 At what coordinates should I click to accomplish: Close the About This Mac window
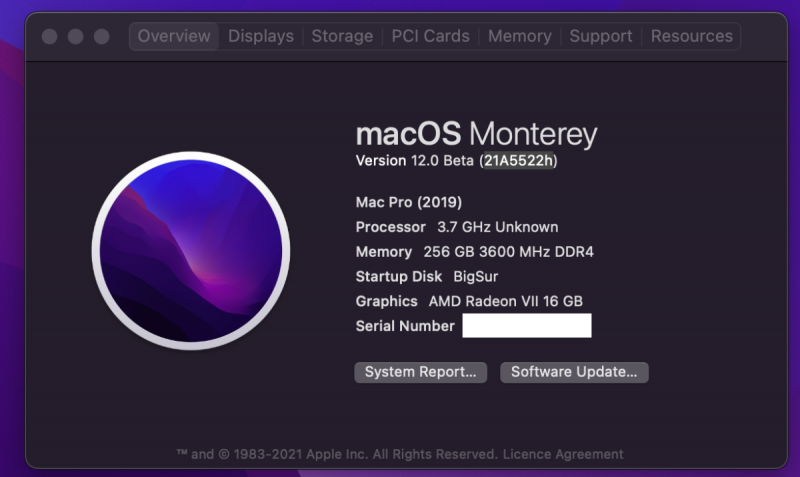click(x=49, y=37)
